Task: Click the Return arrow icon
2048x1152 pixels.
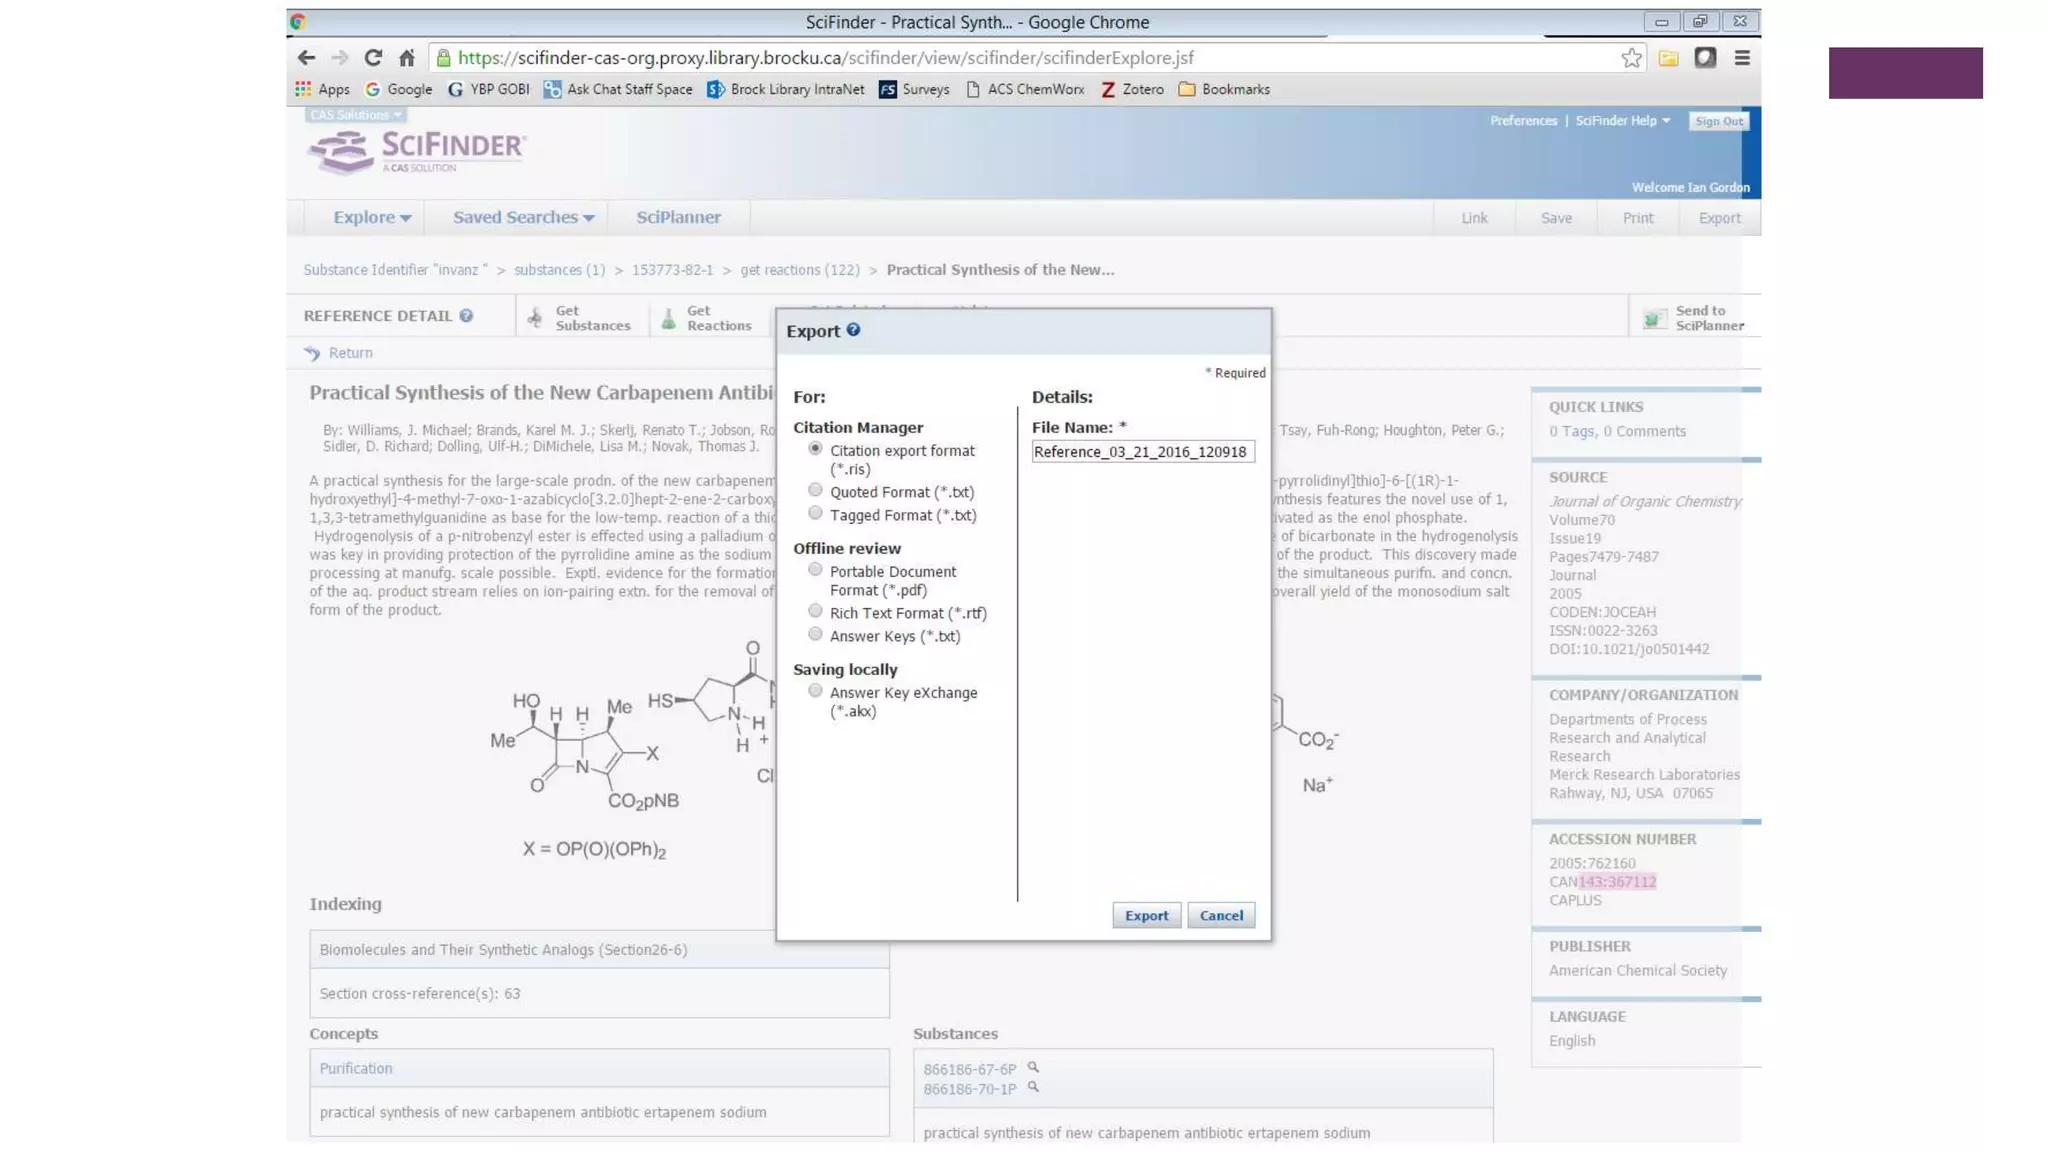Action: point(312,353)
